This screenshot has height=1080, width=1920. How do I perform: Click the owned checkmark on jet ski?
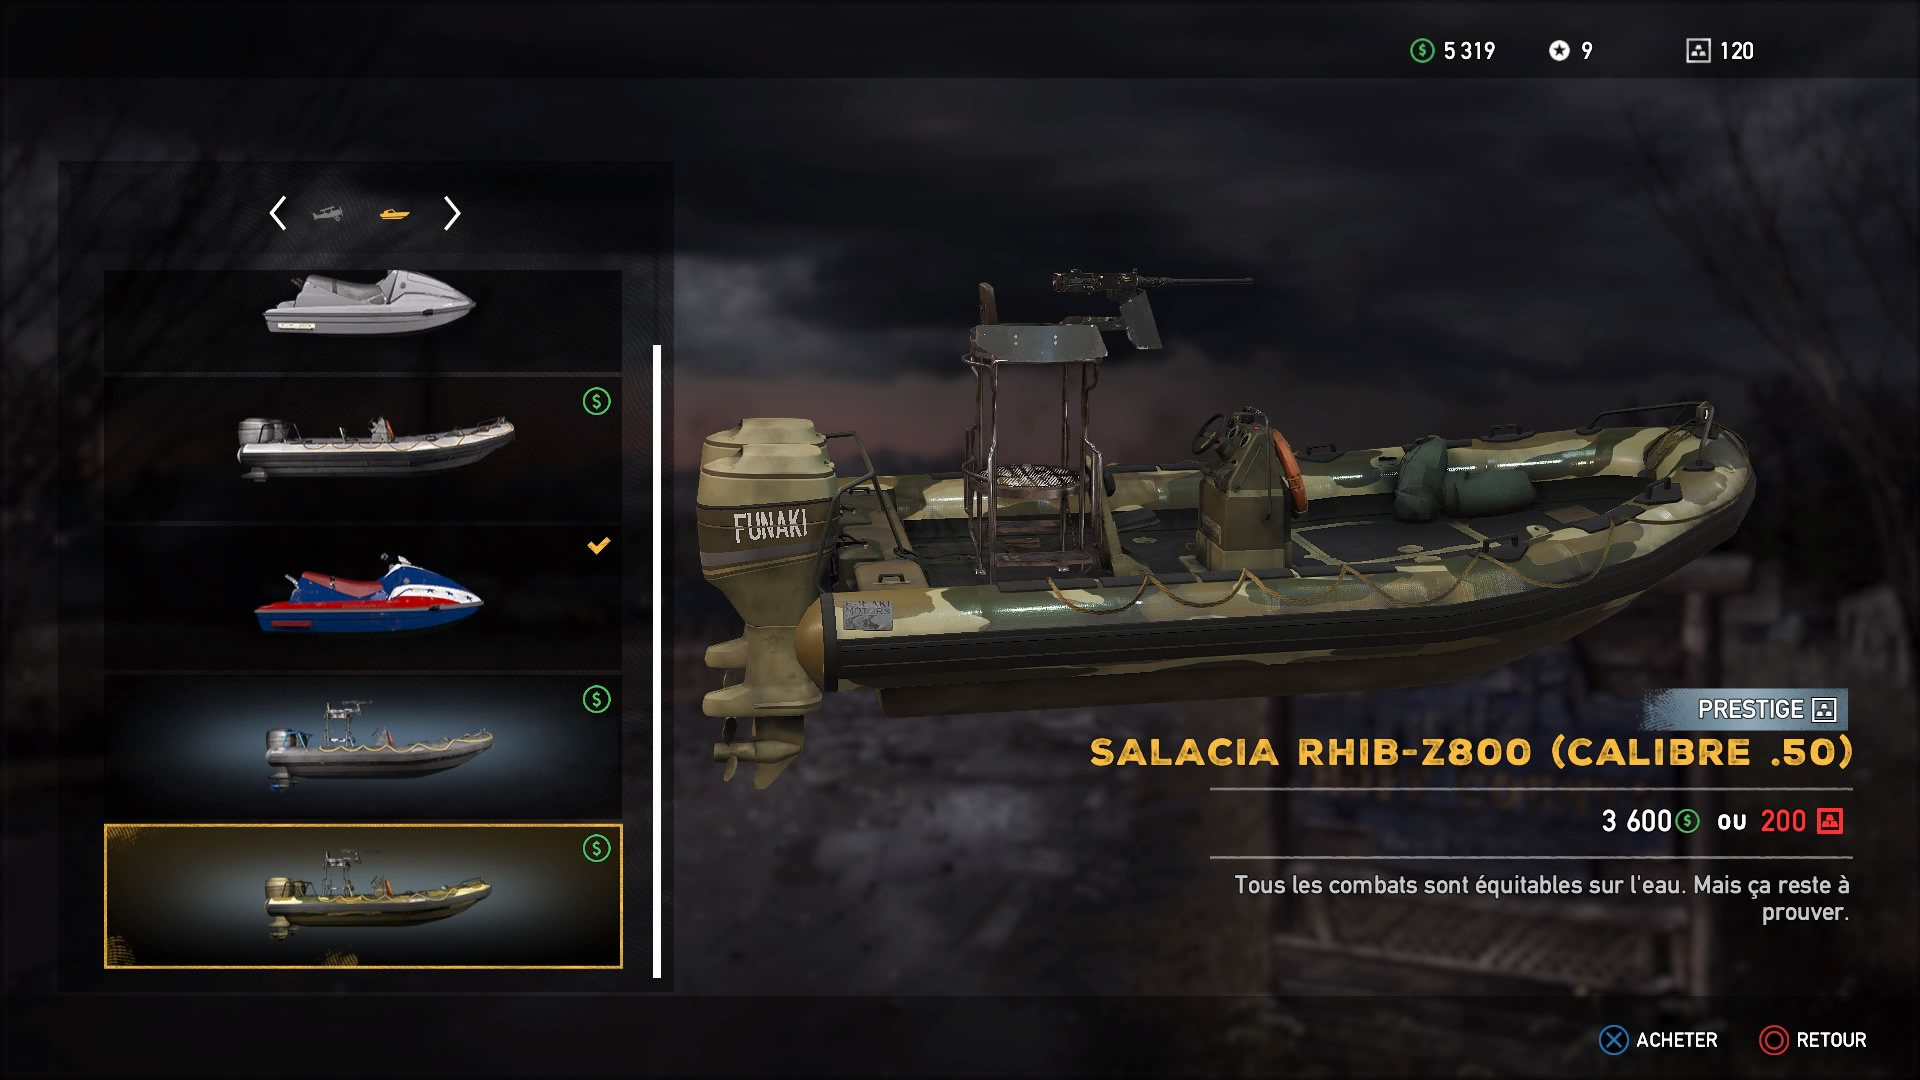[598, 546]
